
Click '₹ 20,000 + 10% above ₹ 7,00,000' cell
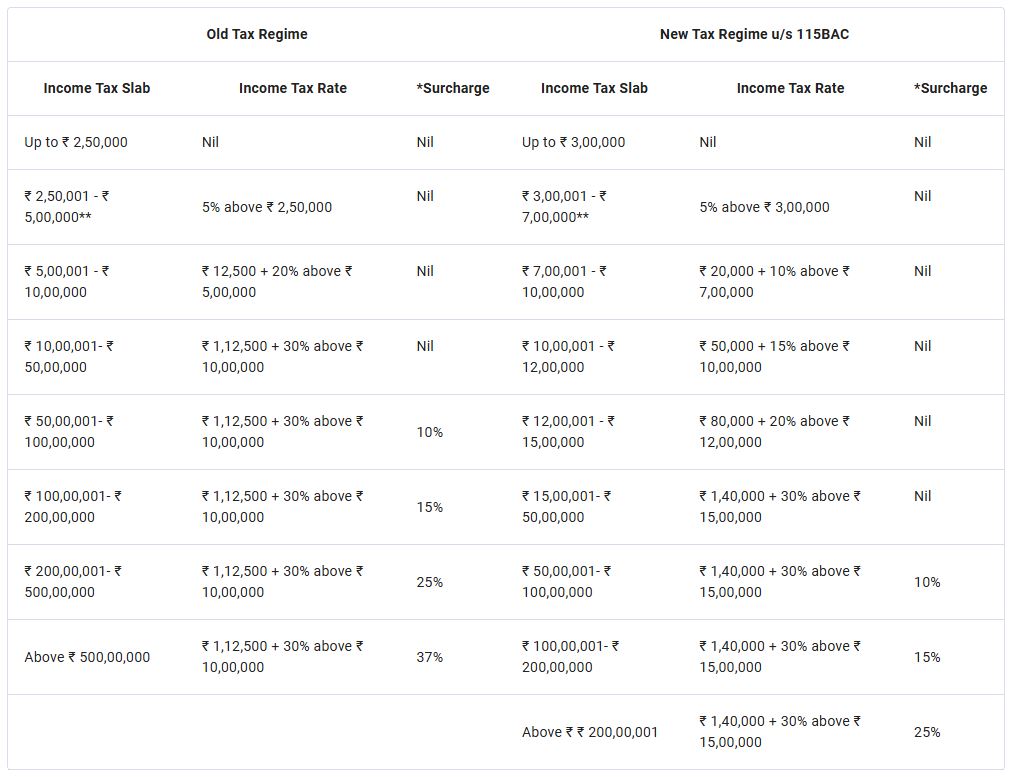774,282
